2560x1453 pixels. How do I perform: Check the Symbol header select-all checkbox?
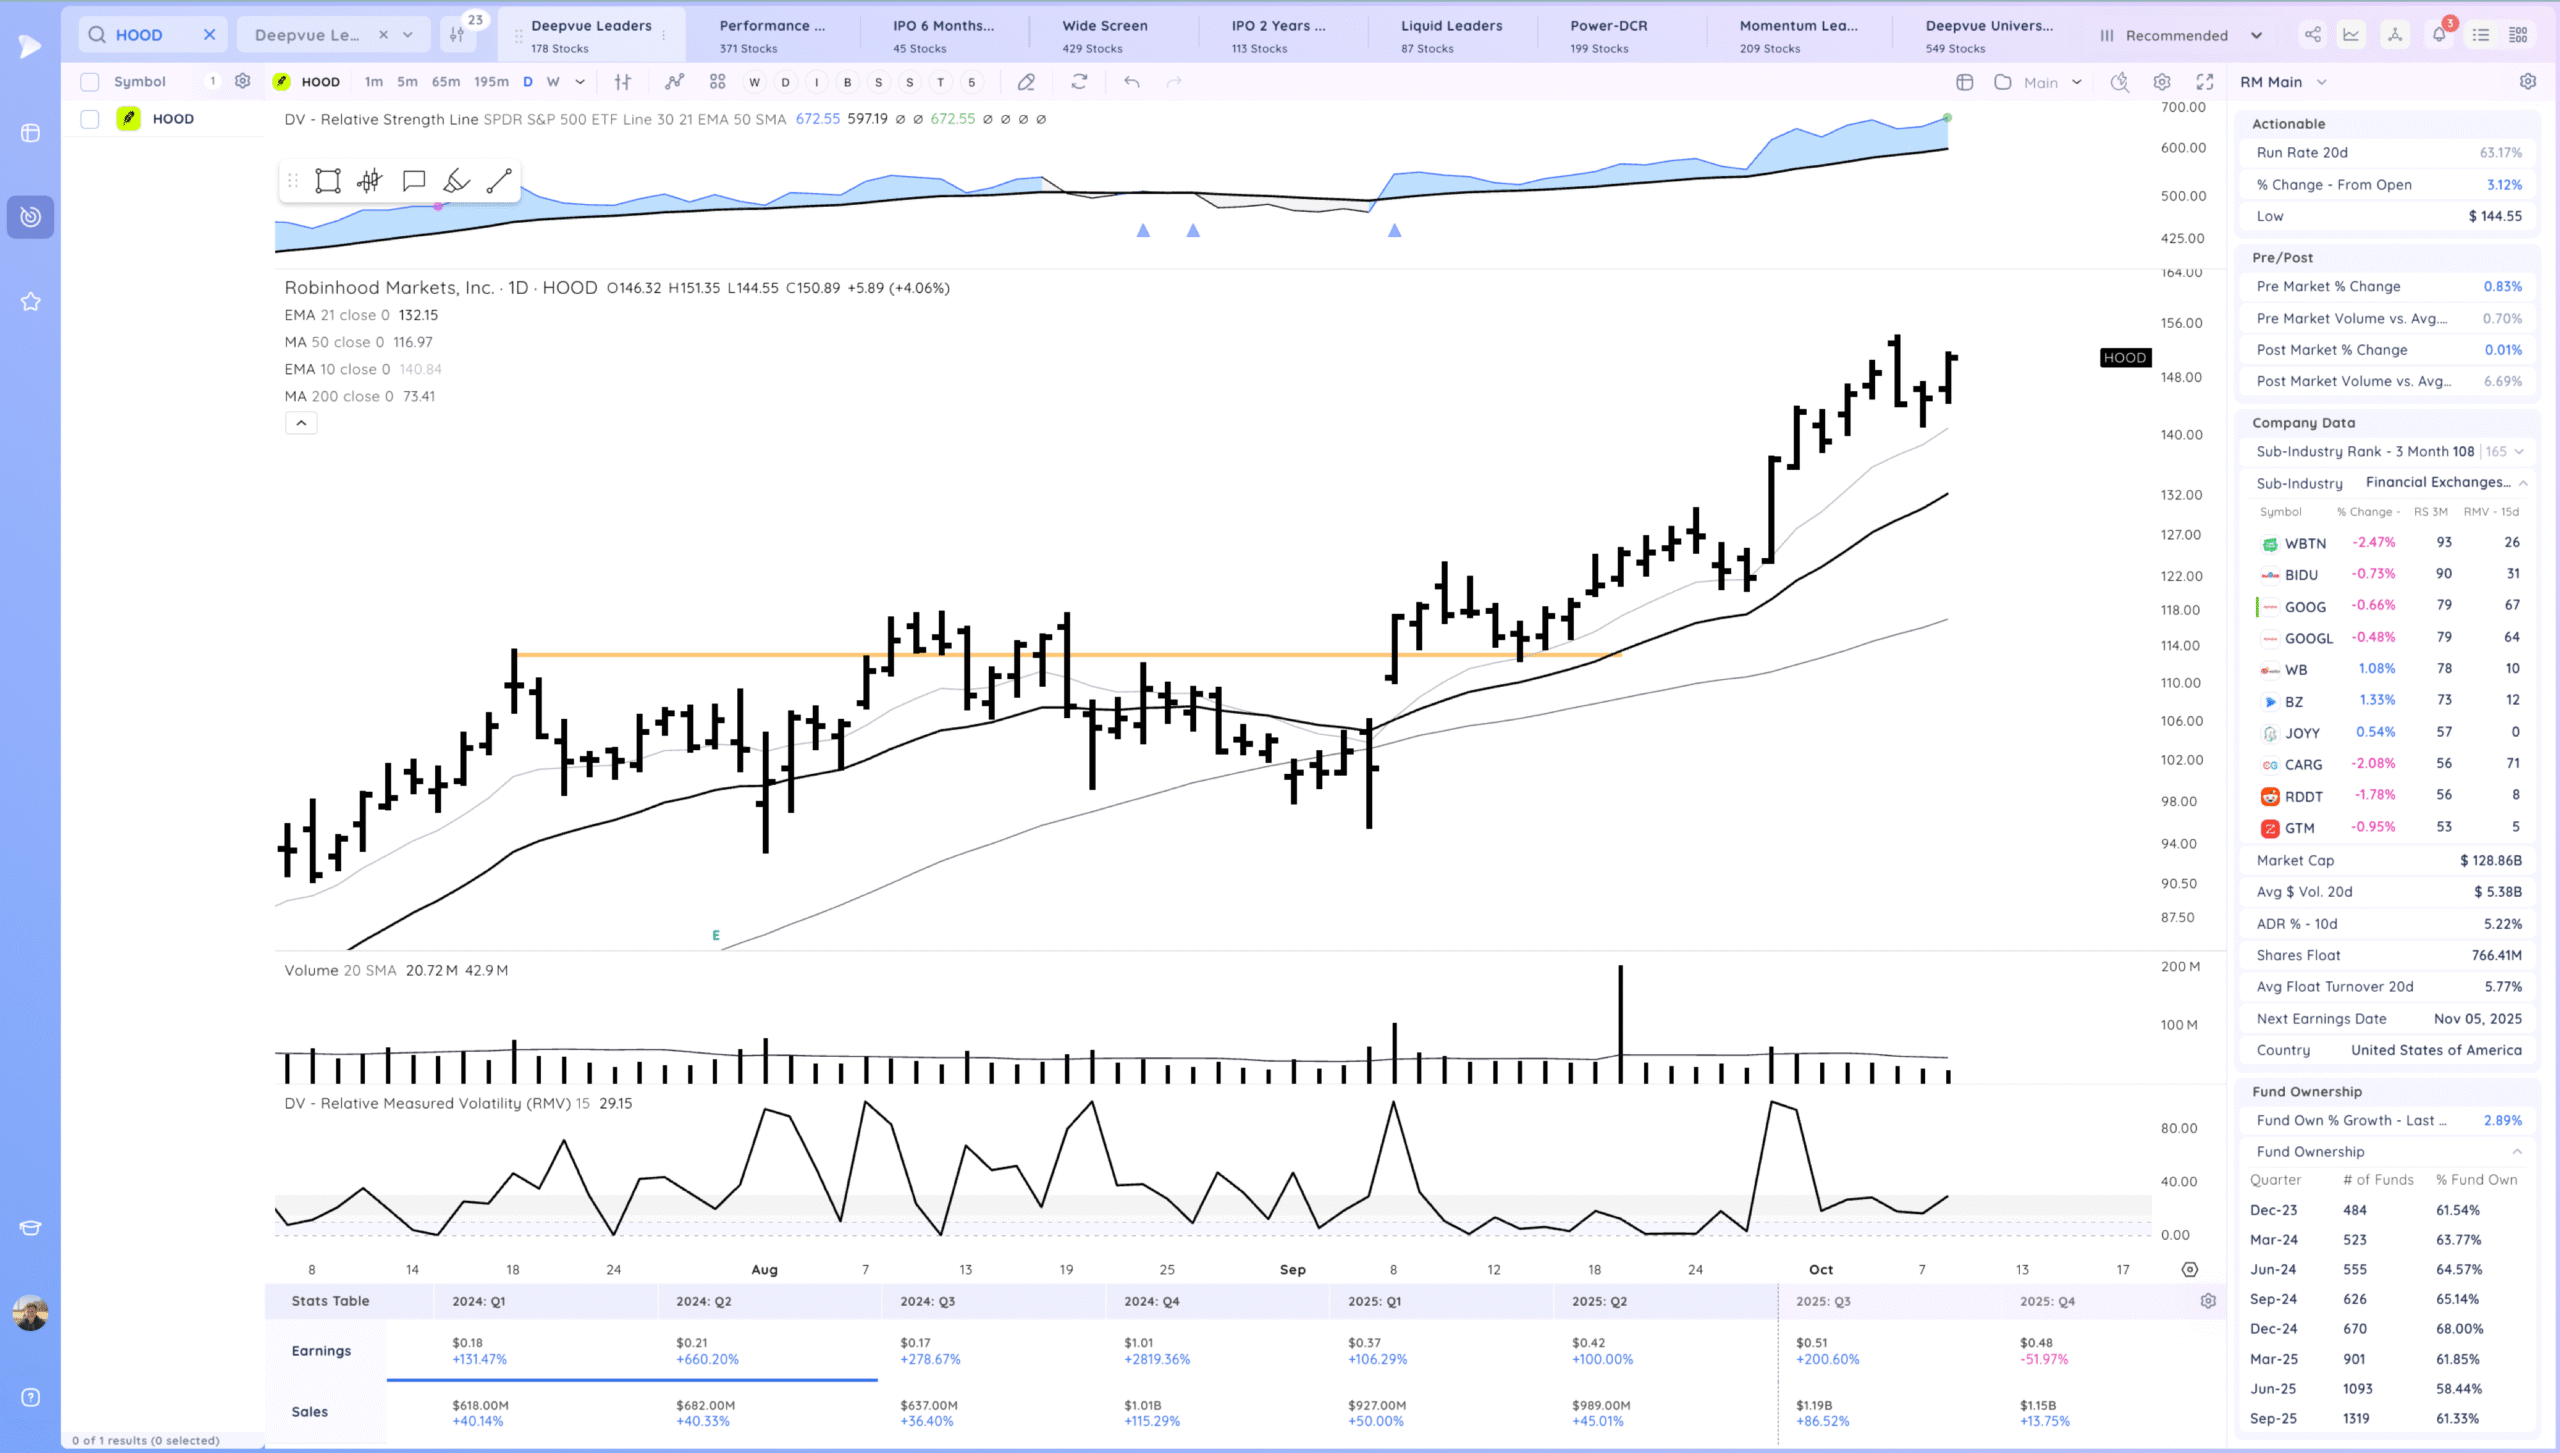(90, 82)
